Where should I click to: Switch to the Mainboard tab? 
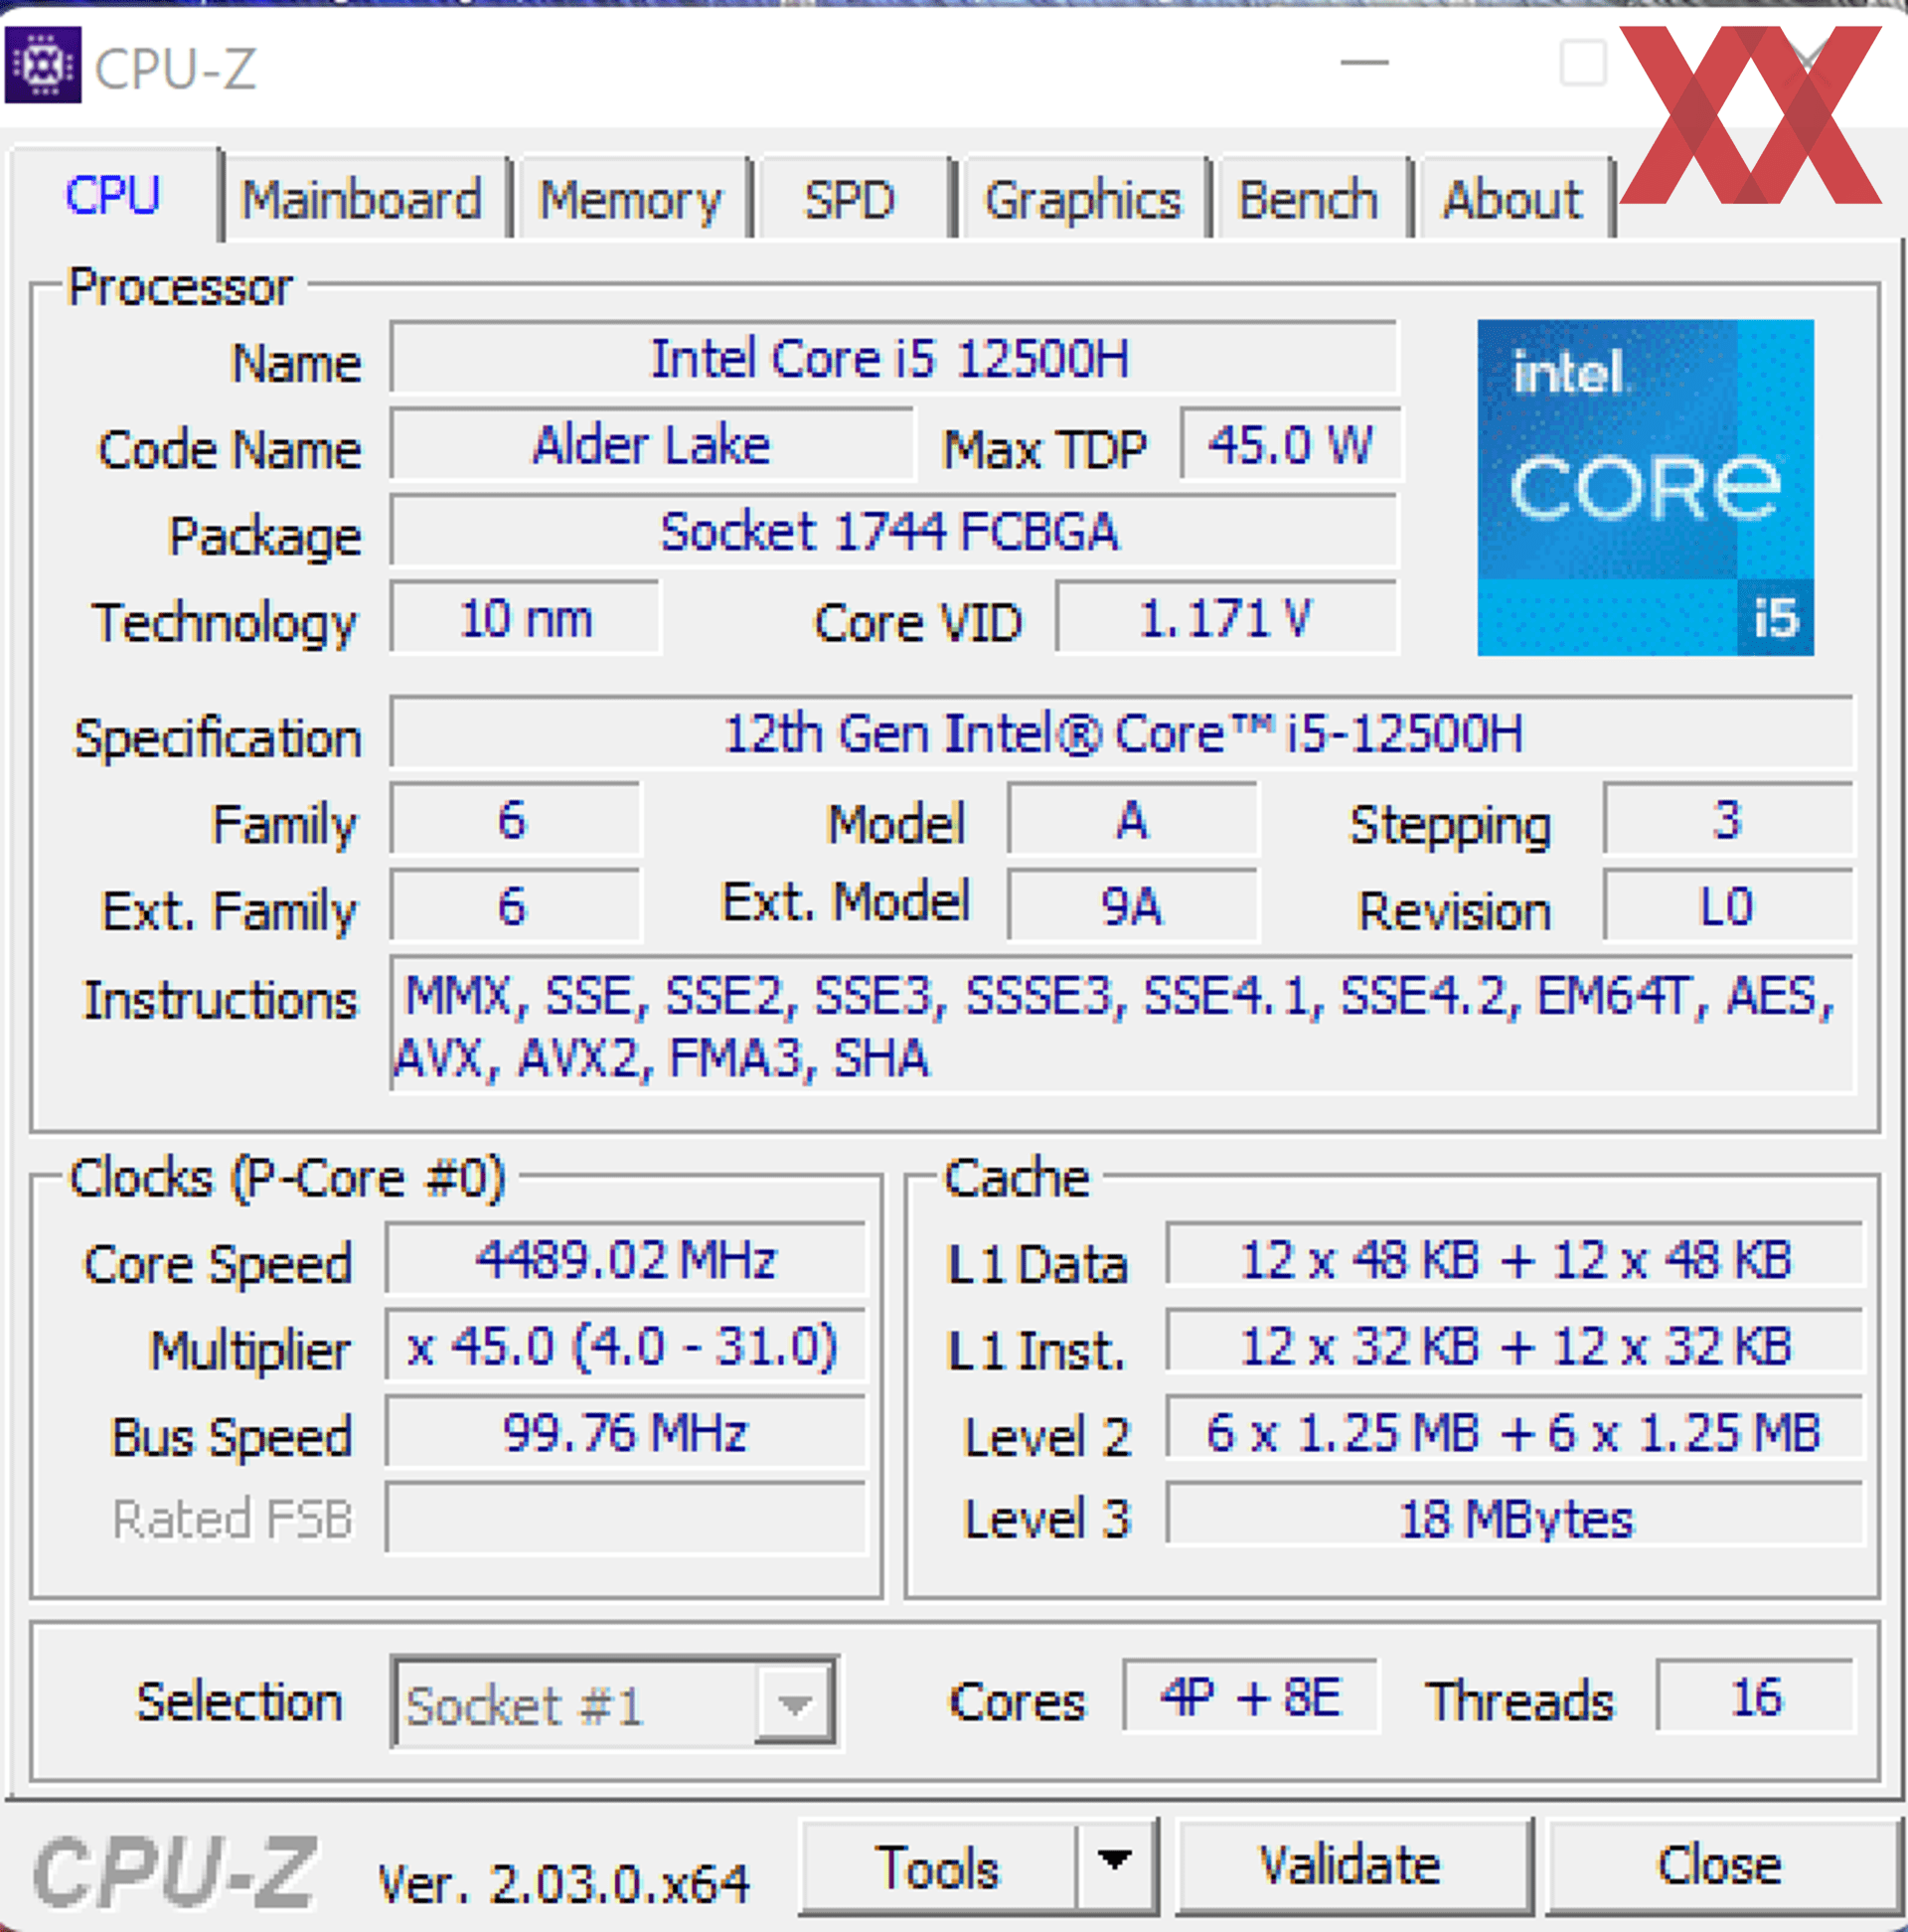[x=362, y=199]
